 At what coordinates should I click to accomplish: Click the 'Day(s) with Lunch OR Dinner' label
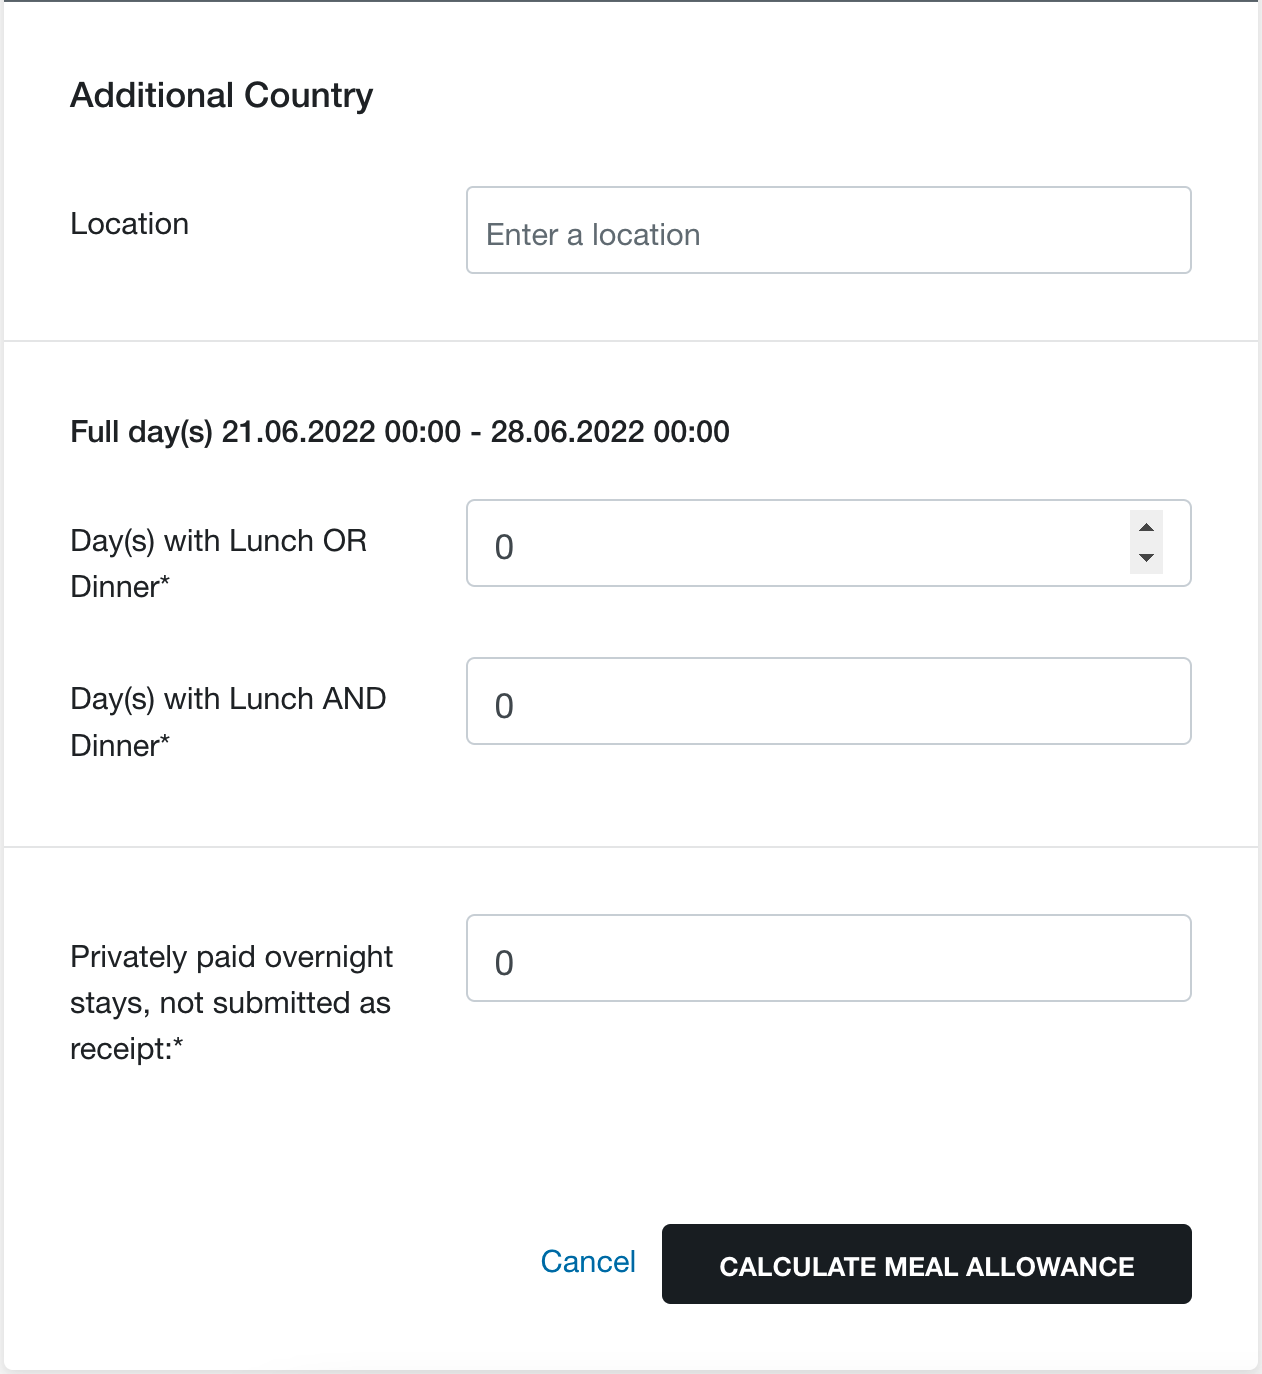(x=218, y=564)
